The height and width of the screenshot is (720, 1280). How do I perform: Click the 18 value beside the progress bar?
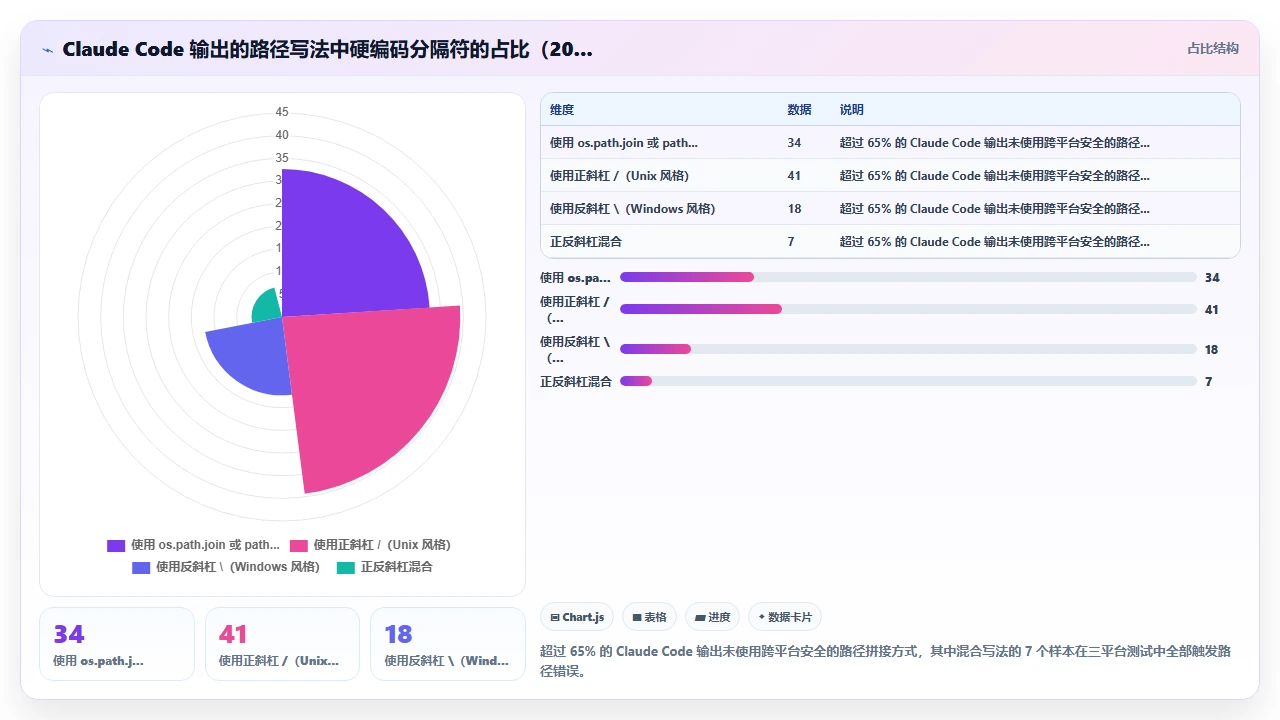[1212, 350]
